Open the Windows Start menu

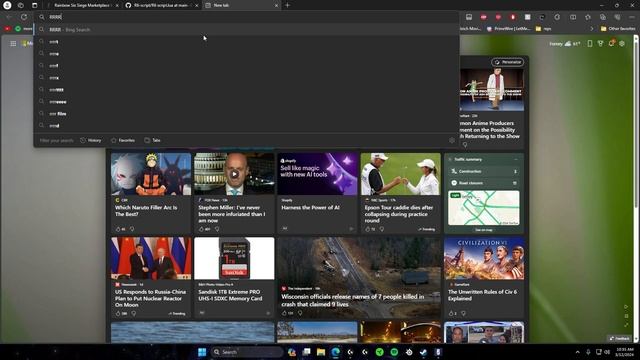(x=202, y=352)
